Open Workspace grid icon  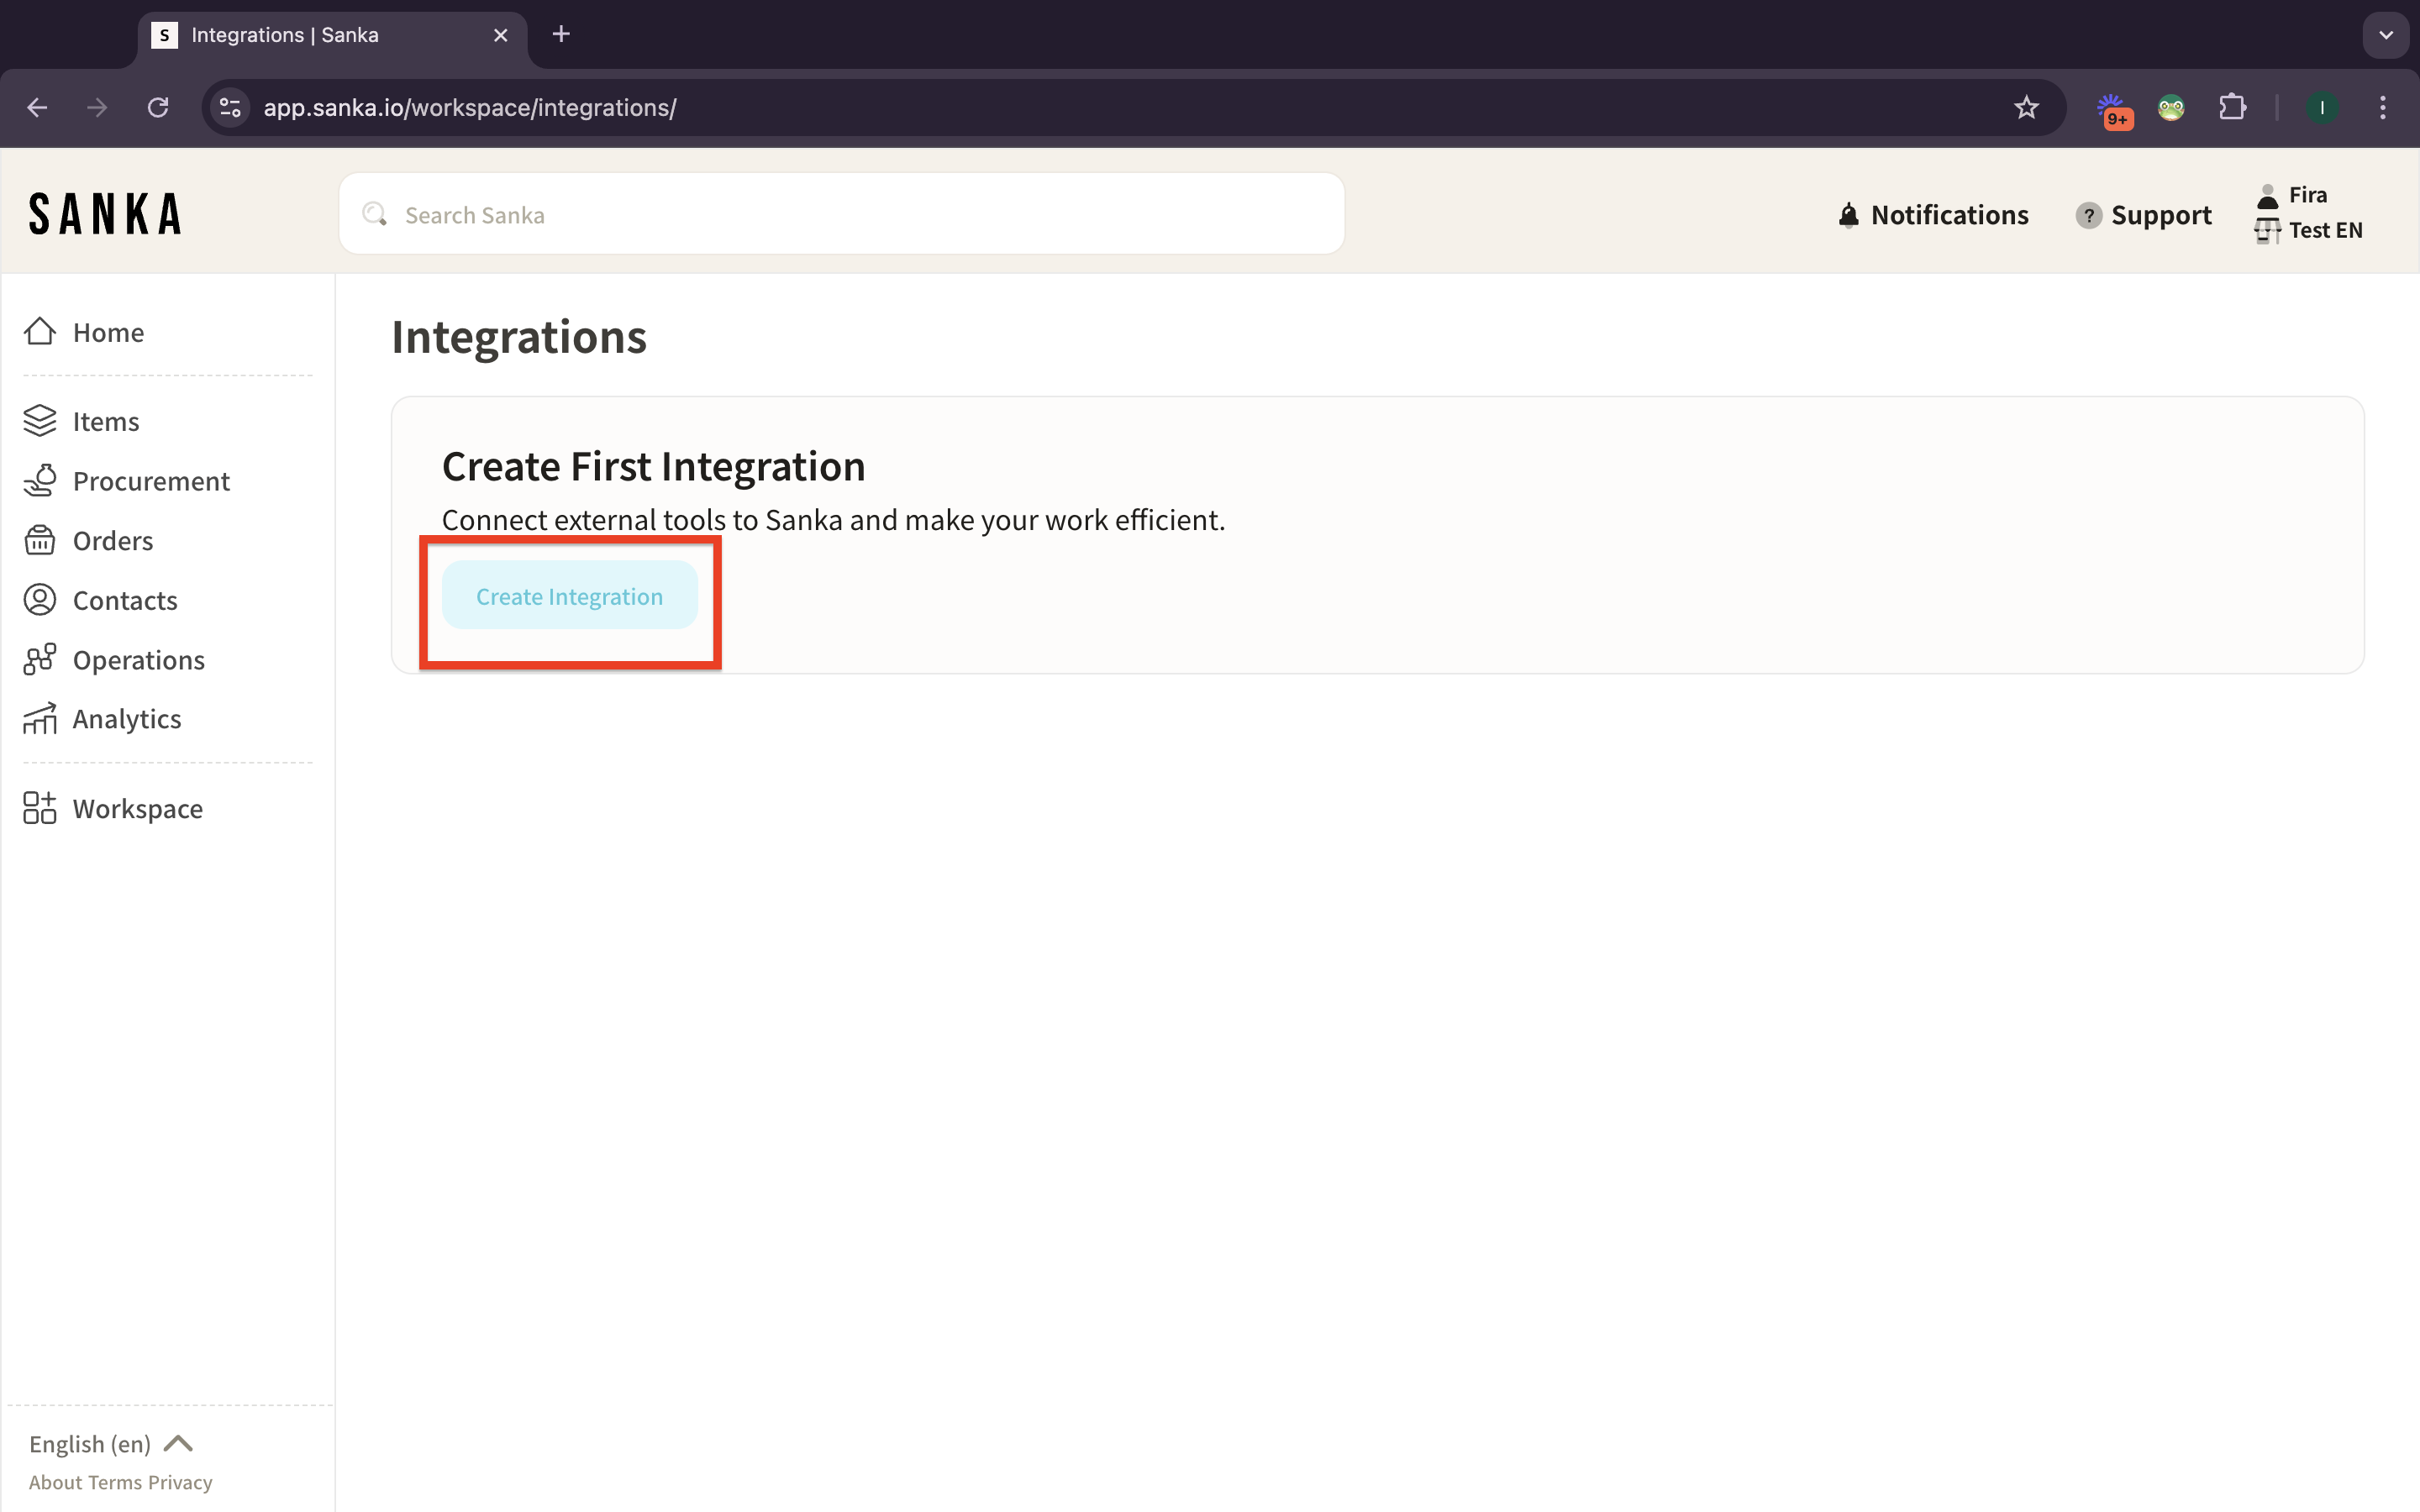[x=40, y=808]
